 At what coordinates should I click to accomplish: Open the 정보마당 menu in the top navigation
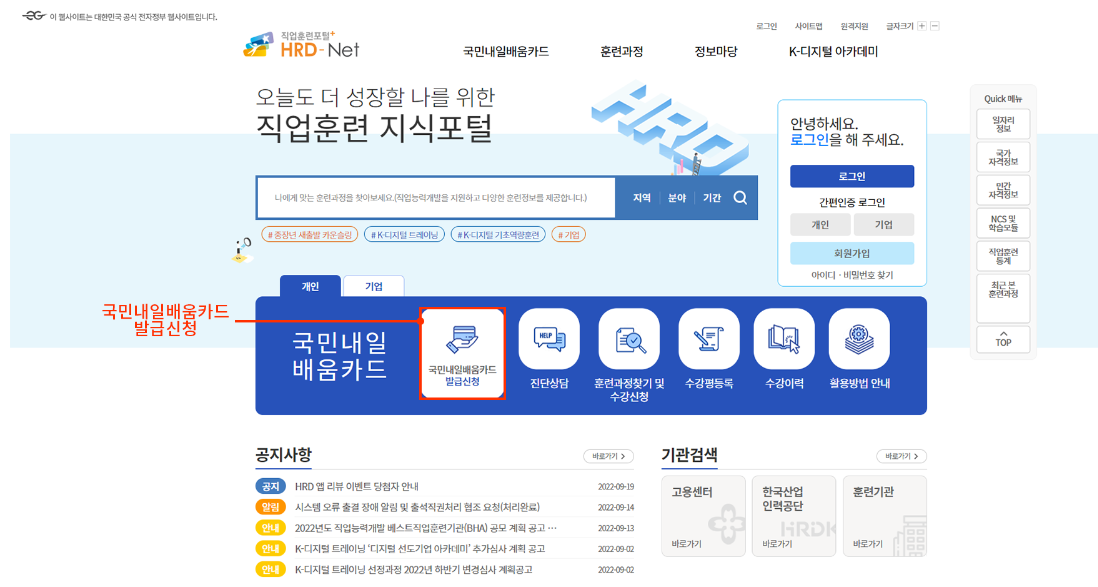[x=717, y=50]
